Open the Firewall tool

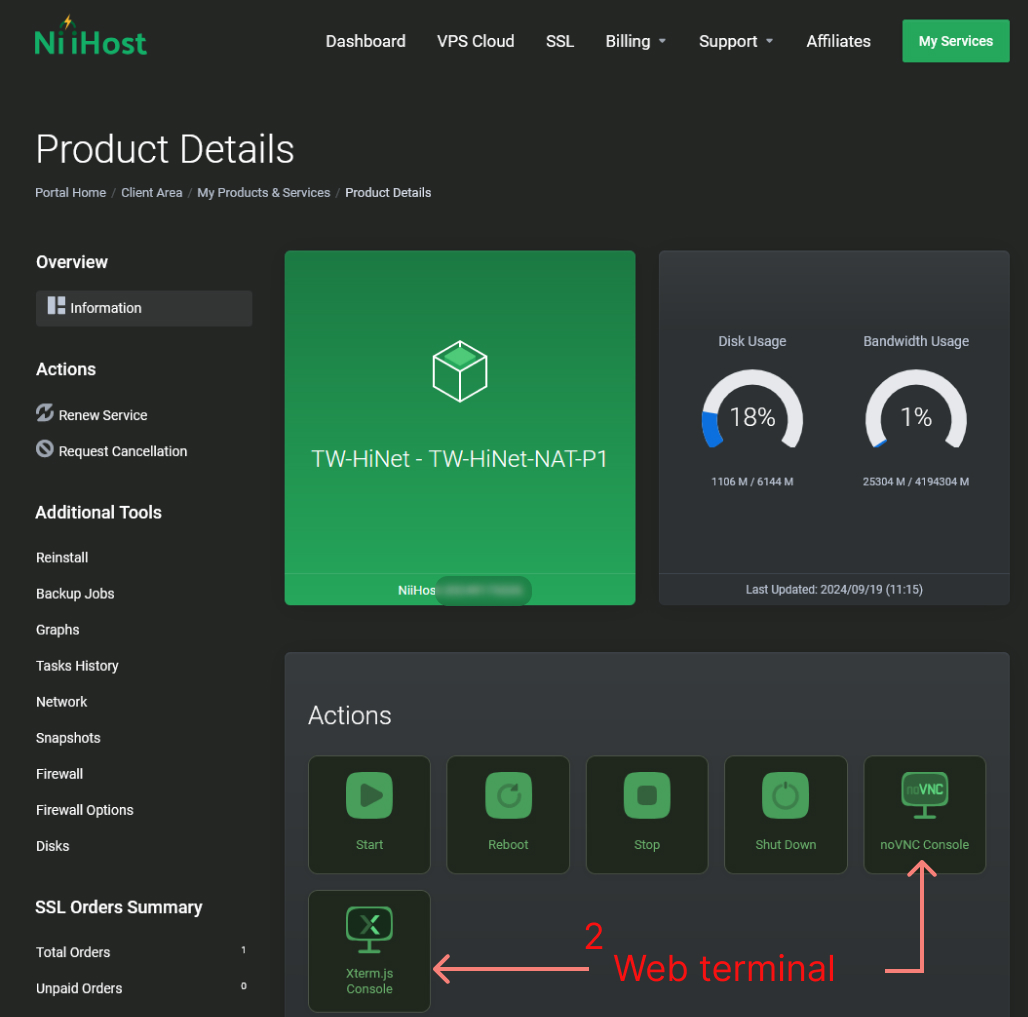point(60,774)
